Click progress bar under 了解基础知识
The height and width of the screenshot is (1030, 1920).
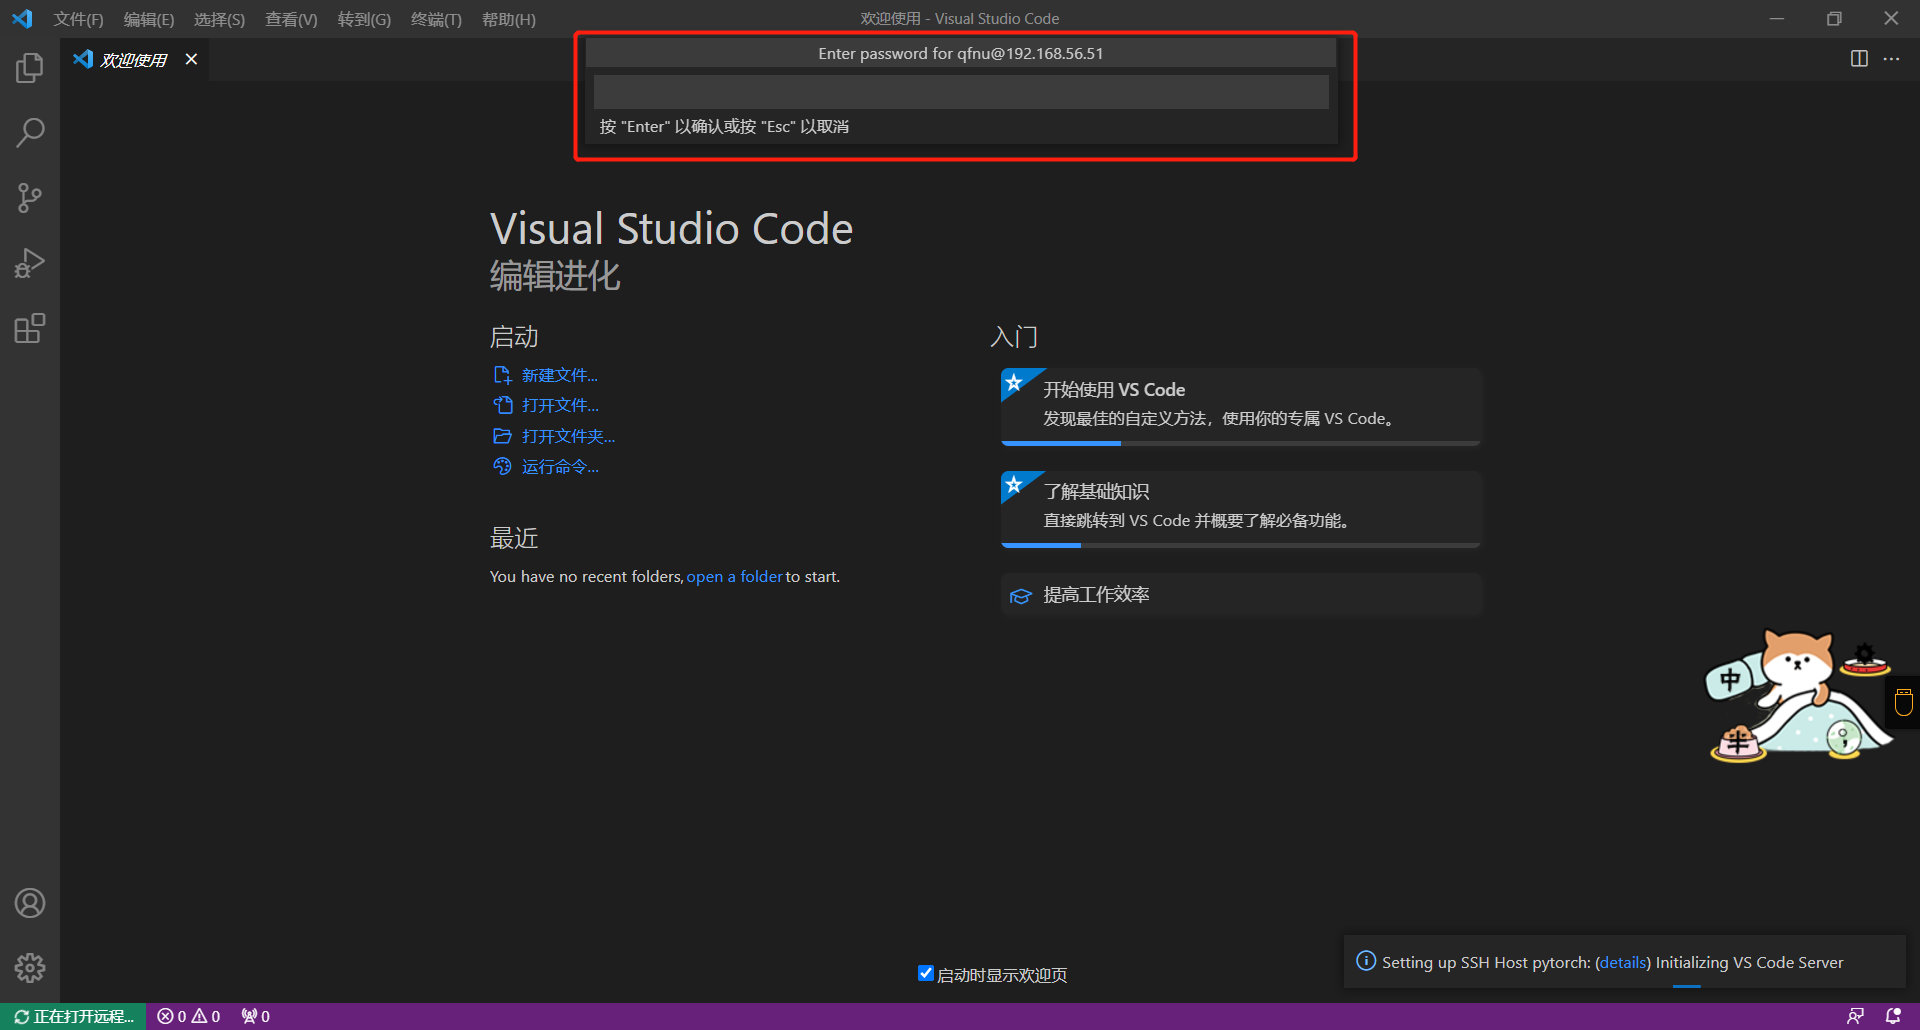click(1240, 545)
